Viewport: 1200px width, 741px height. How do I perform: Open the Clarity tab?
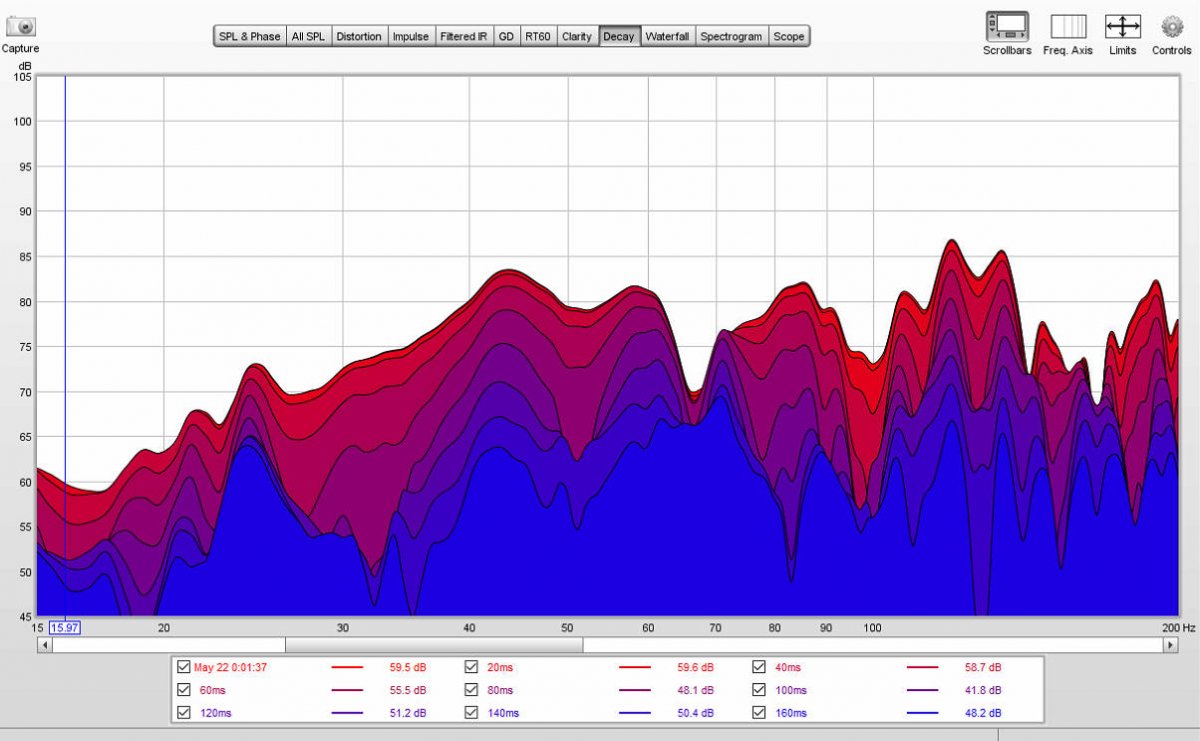577,37
